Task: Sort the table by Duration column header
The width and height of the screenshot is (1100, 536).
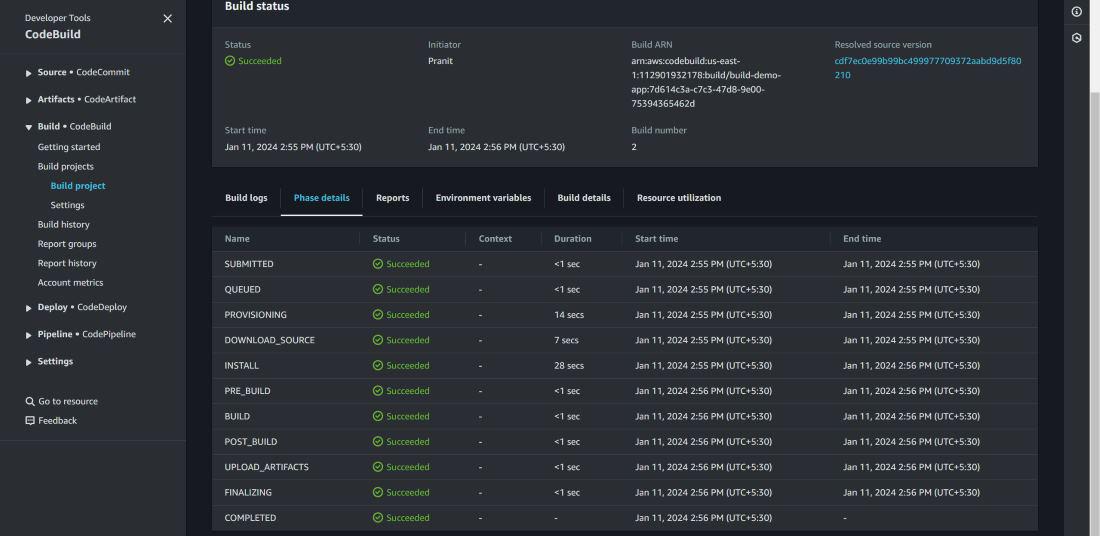Action: [572, 239]
